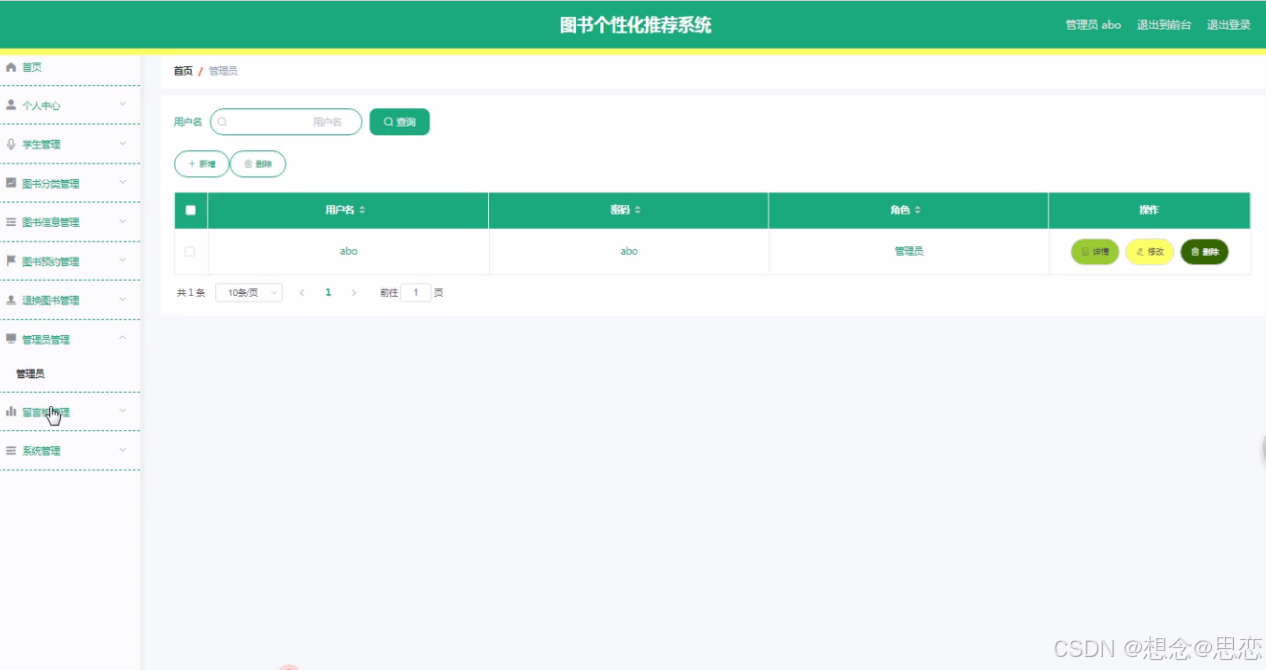Screen dimensions: 1266x670
Task: Expand 图书信息管理 submenu chevron
Action: click(123, 221)
